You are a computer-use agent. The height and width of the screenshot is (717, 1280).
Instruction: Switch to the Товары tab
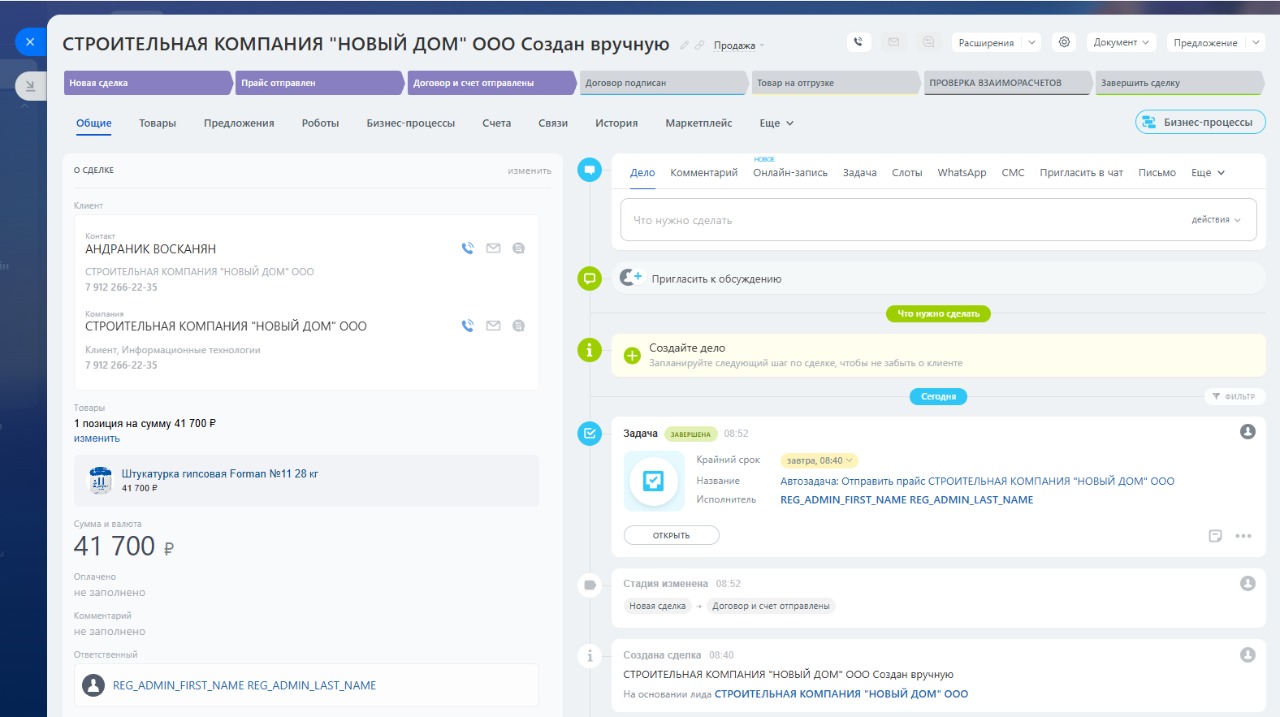pyautogui.click(x=157, y=124)
